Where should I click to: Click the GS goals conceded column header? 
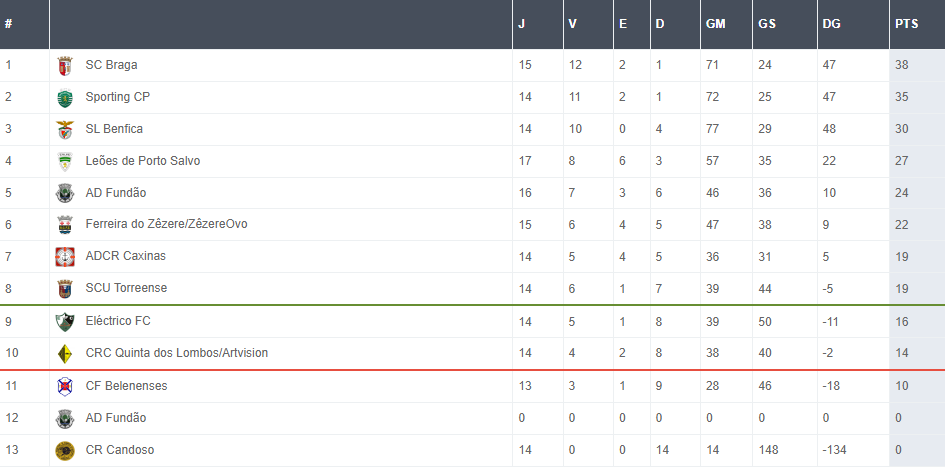click(x=767, y=24)
